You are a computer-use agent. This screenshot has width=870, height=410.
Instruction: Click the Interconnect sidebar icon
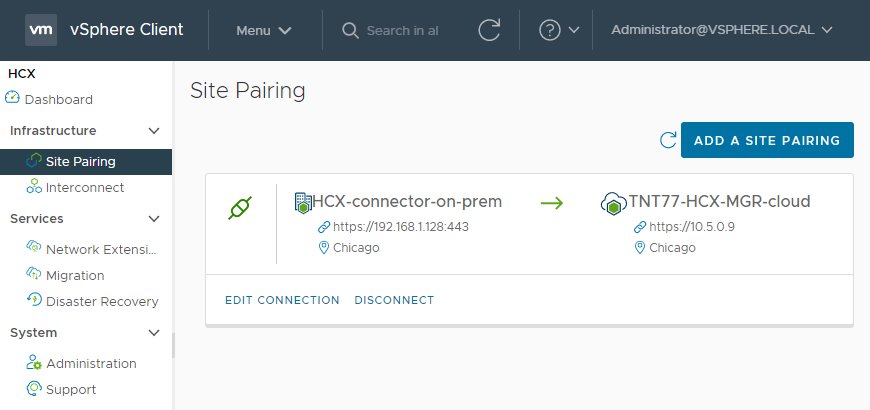pyautogui.click(x=33, y=187)
